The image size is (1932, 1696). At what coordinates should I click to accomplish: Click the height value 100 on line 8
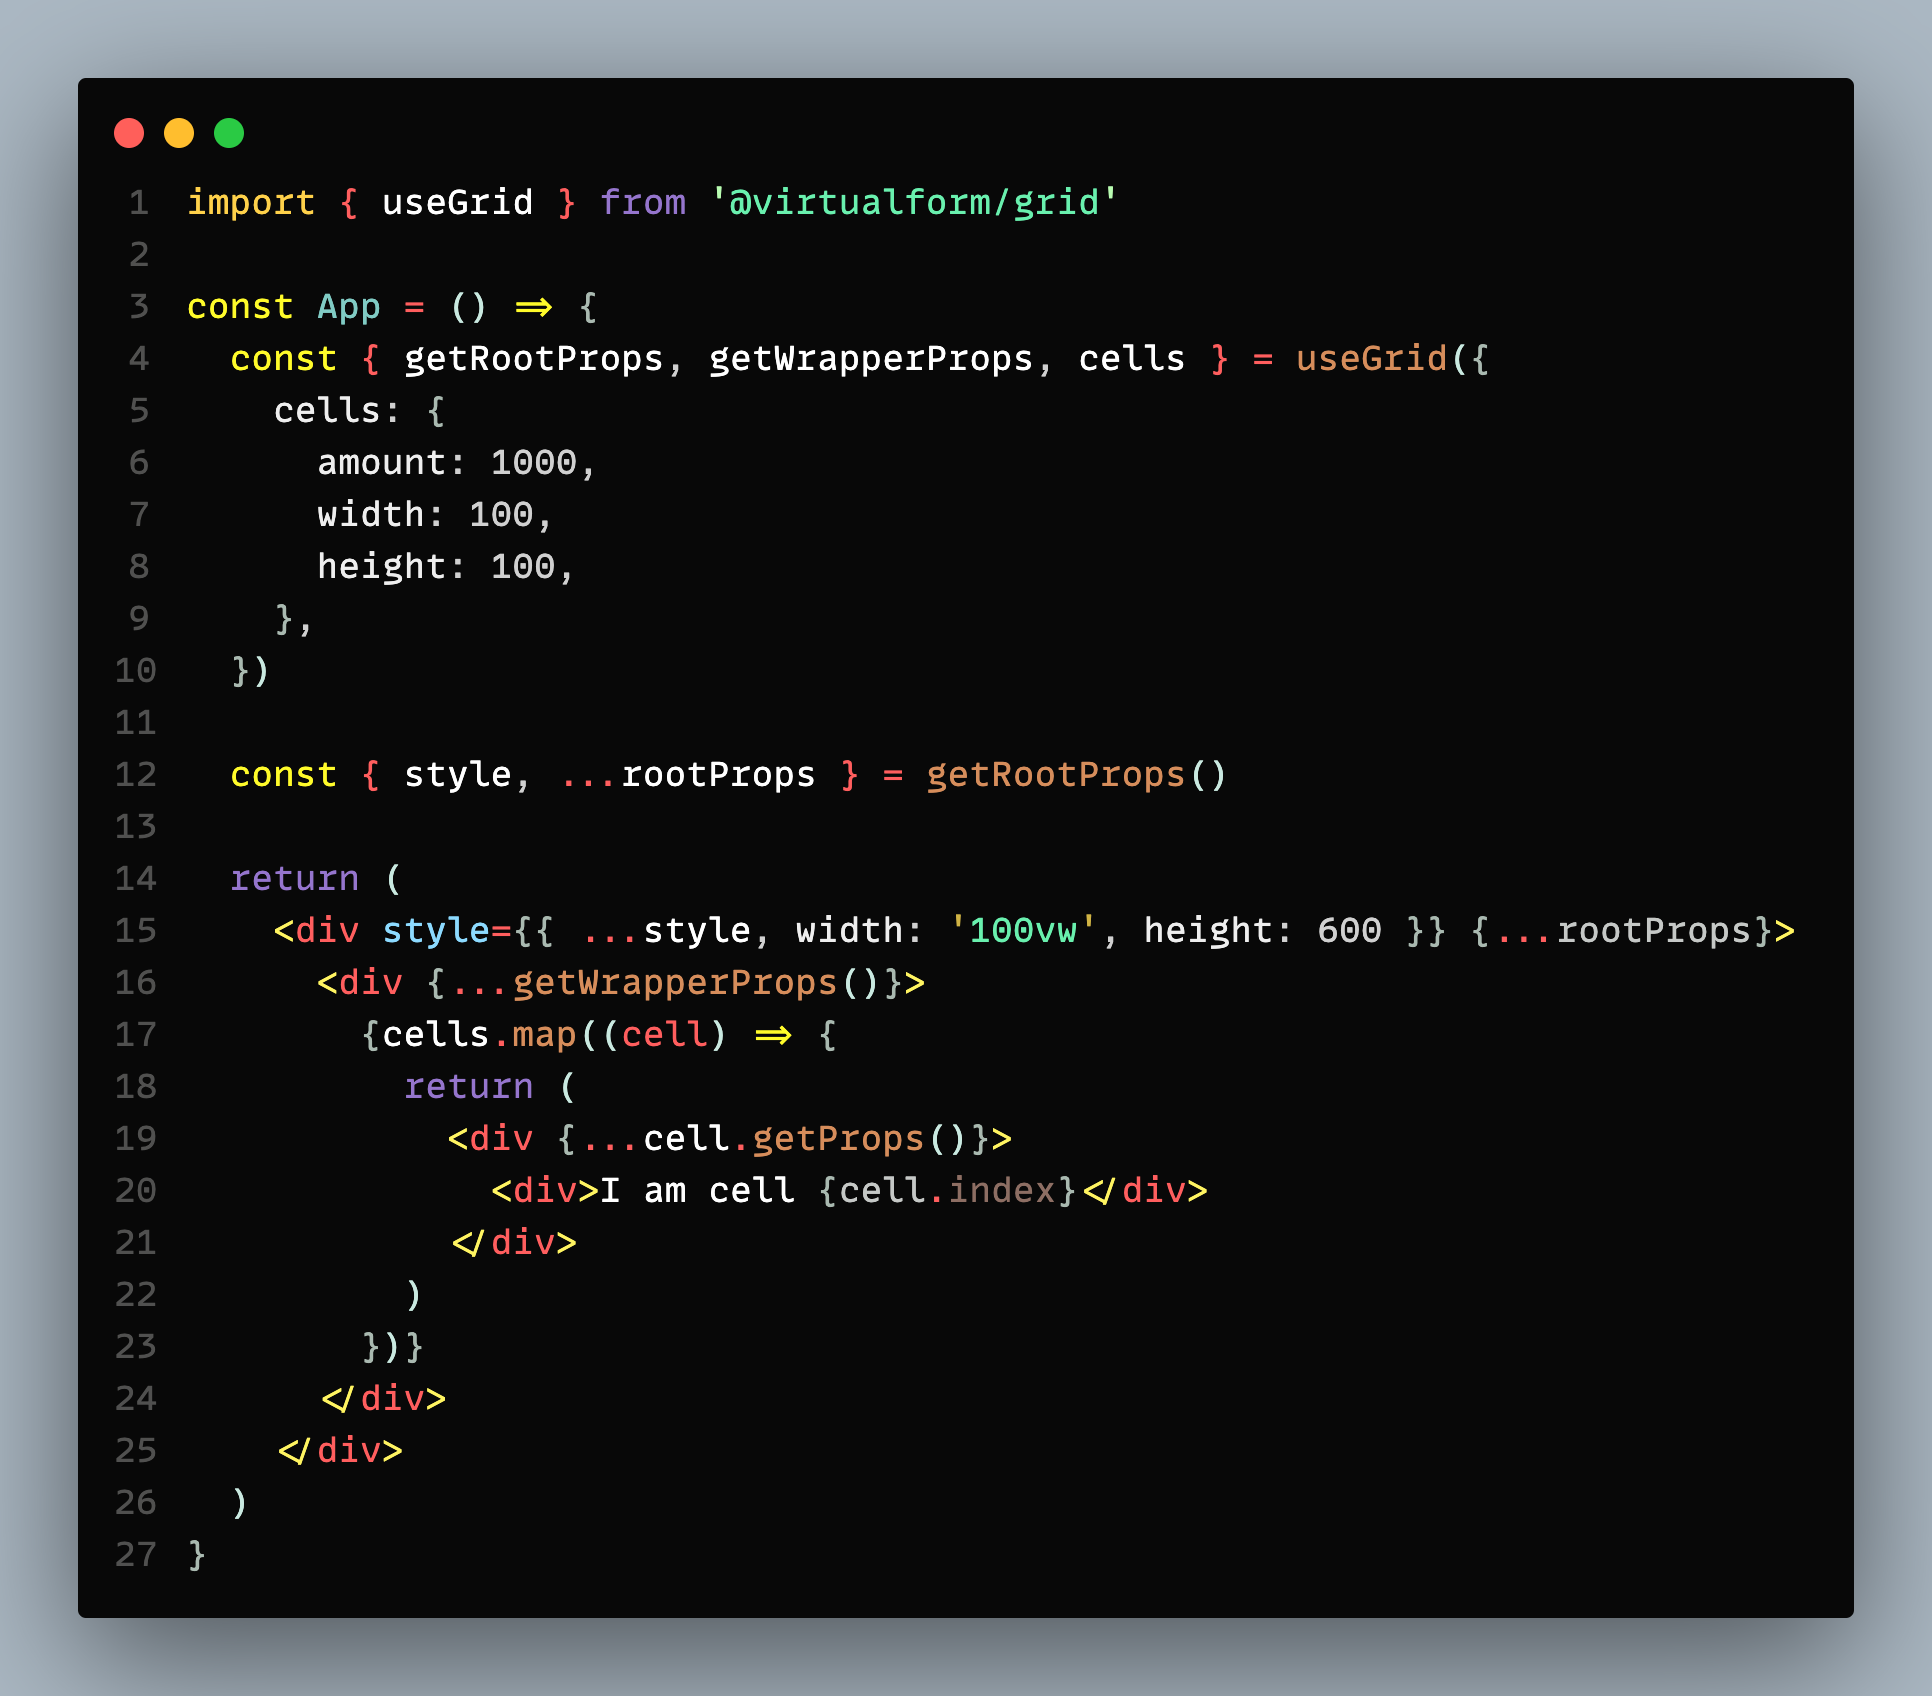[x=522, y=567]
